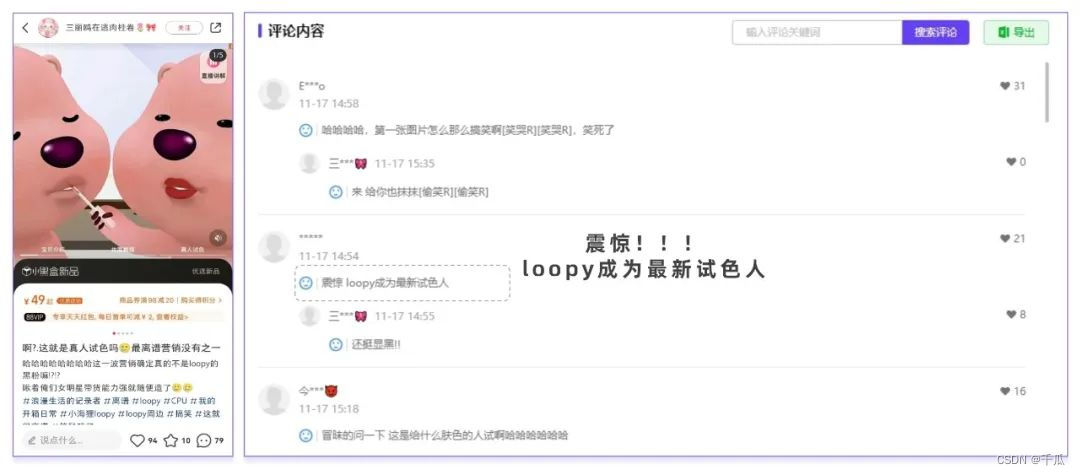Click the author avatar in phone header
Viewport: 1080px width, 475px height.
tap(48, 28)
